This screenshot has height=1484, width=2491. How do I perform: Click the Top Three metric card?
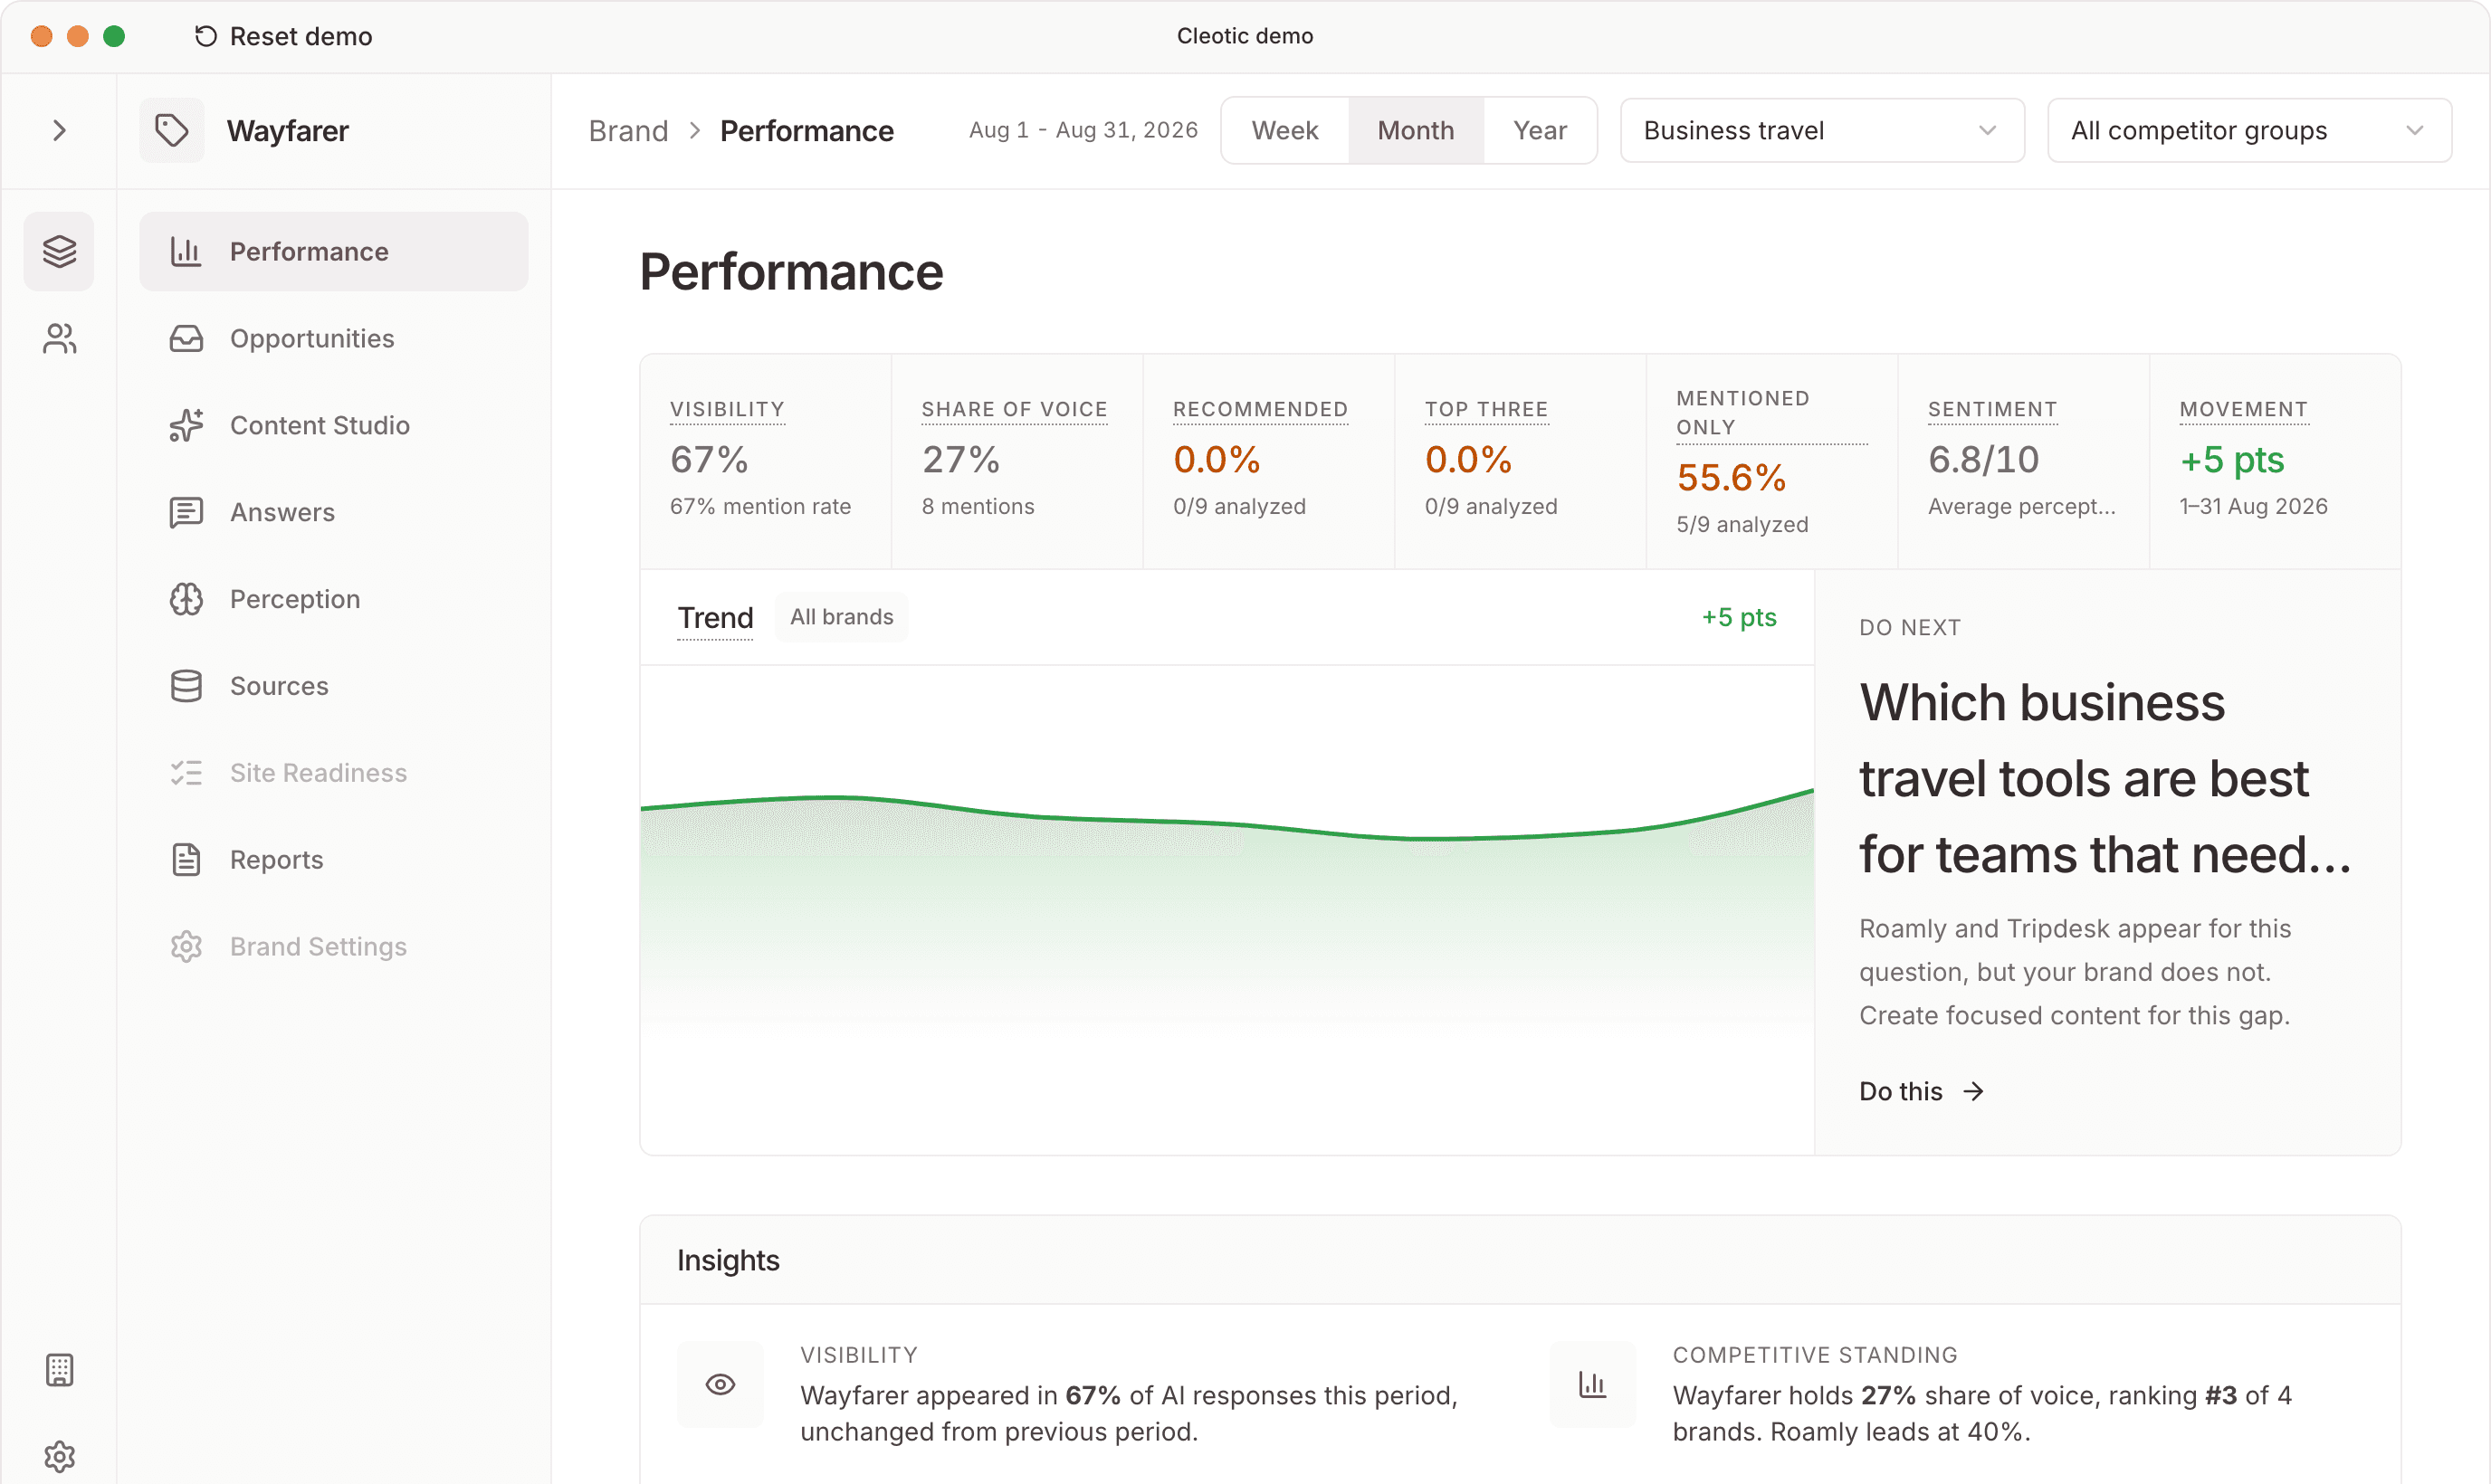[x=1520, y=461]
